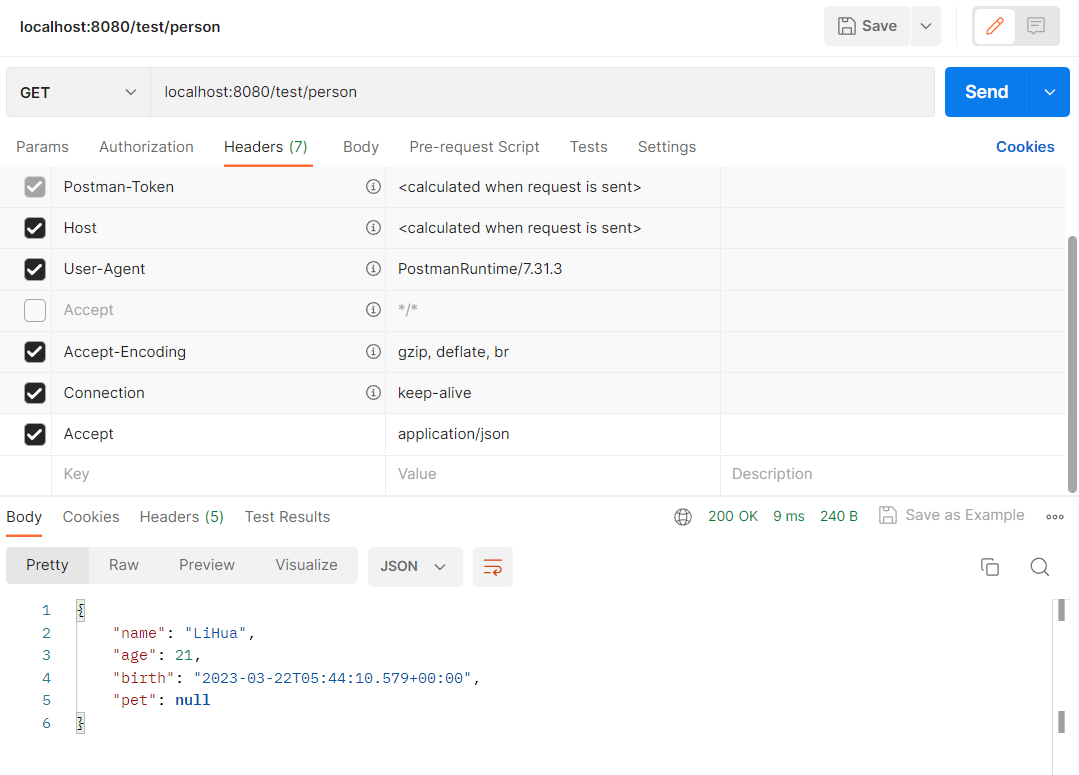This screenshot has height=775, width=1079.
Task: Select the Visualize view
Action: [306, 565]
